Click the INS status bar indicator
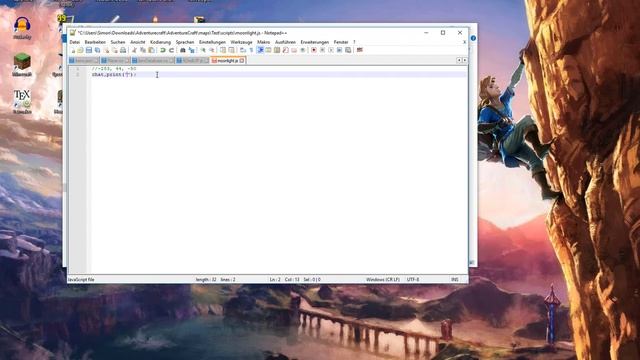640x360 pixels. (454, 280)
